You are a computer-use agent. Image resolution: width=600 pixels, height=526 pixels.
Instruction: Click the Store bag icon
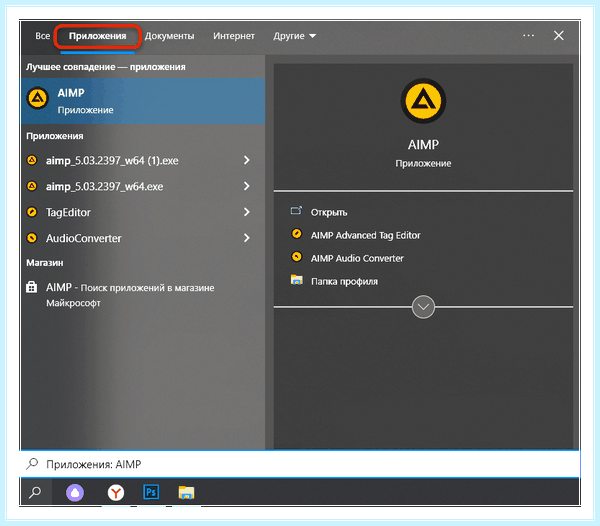click(x=31, y=287)
